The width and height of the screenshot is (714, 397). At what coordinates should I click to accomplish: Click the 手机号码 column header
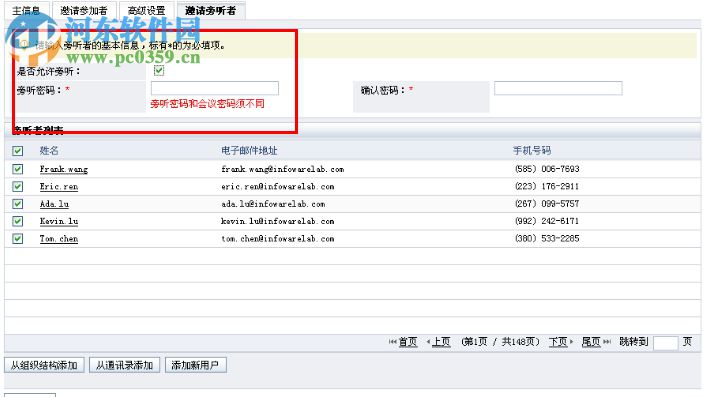tap(532, 151)
